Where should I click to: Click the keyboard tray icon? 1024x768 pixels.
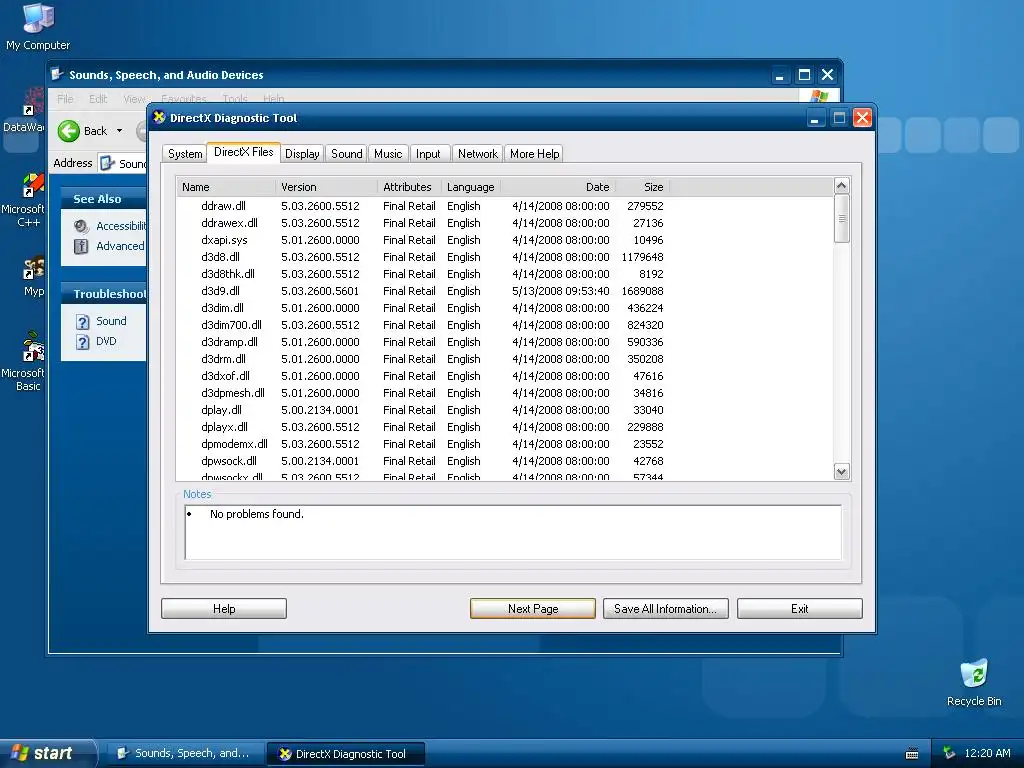912,754
